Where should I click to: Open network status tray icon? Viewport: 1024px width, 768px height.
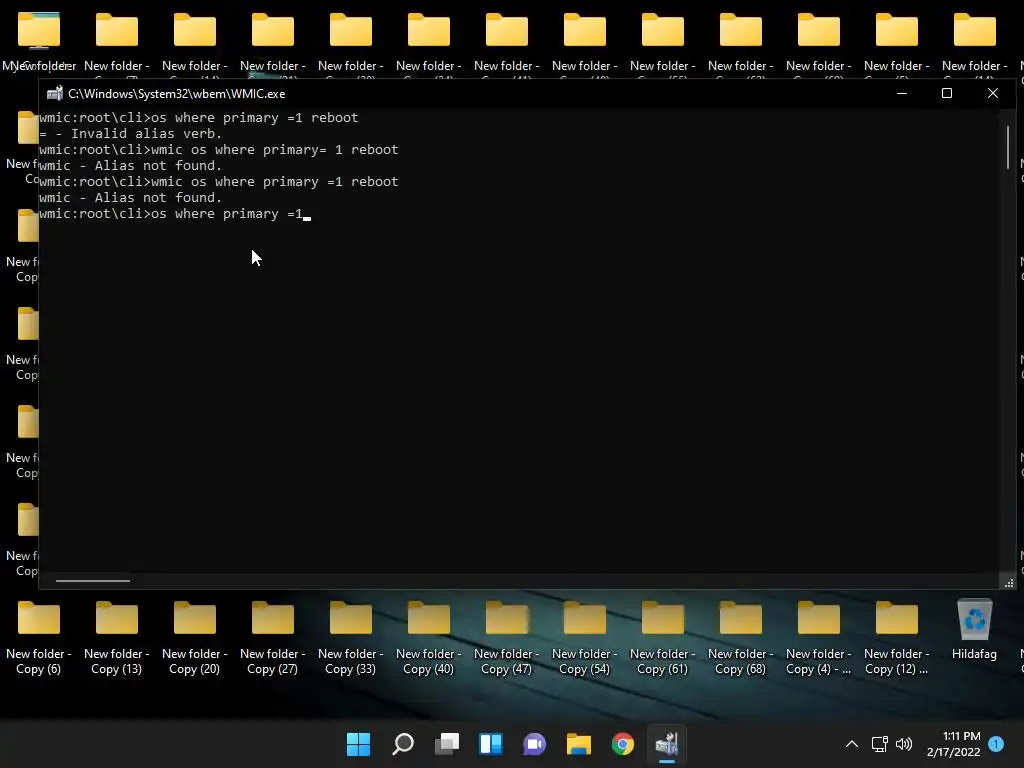(880, 744)
